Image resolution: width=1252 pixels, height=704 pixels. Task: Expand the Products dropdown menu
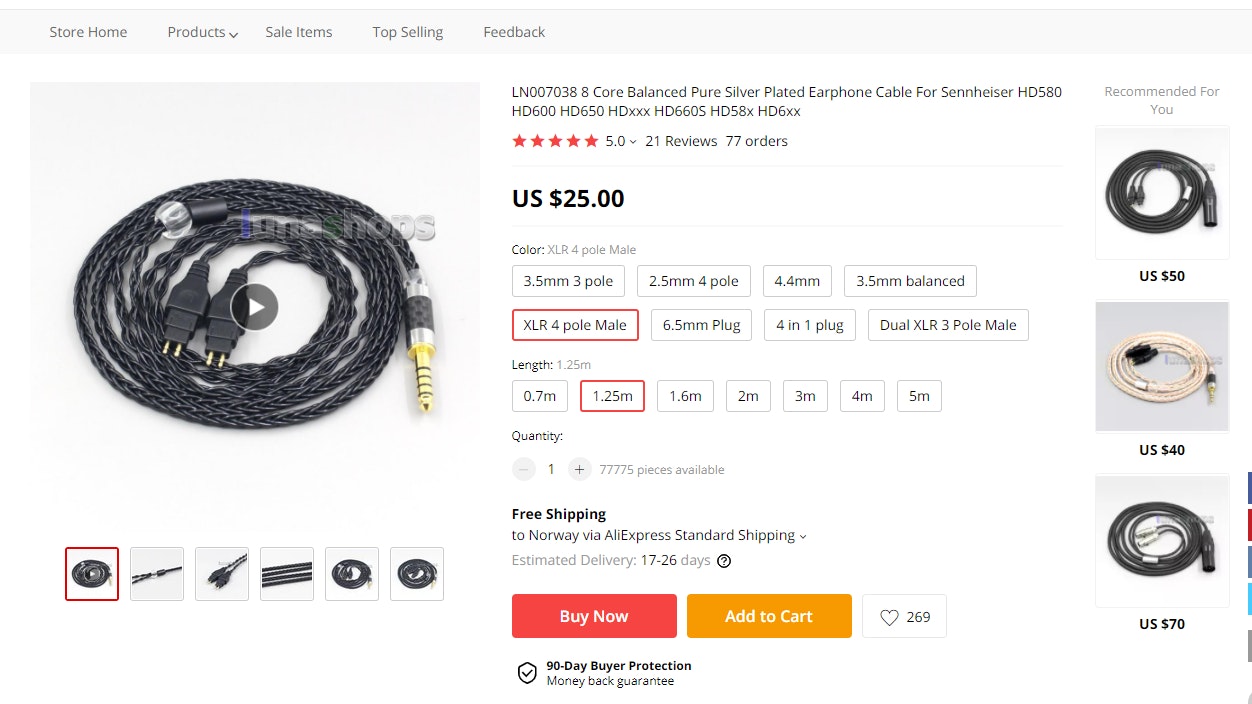(x=202, y=32)
